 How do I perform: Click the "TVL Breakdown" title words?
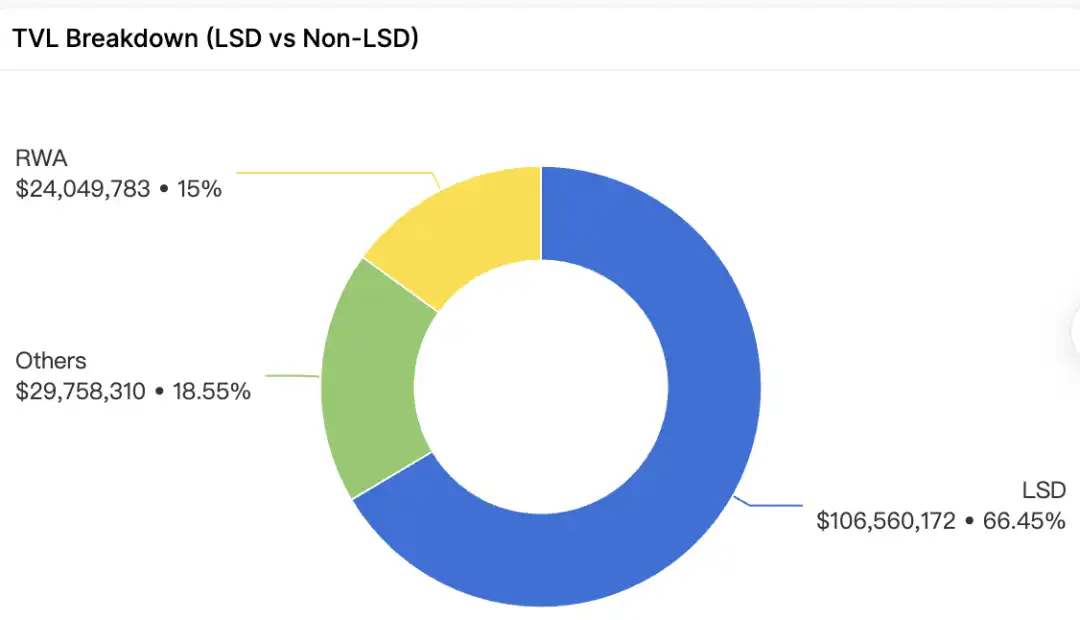[103, 38]
